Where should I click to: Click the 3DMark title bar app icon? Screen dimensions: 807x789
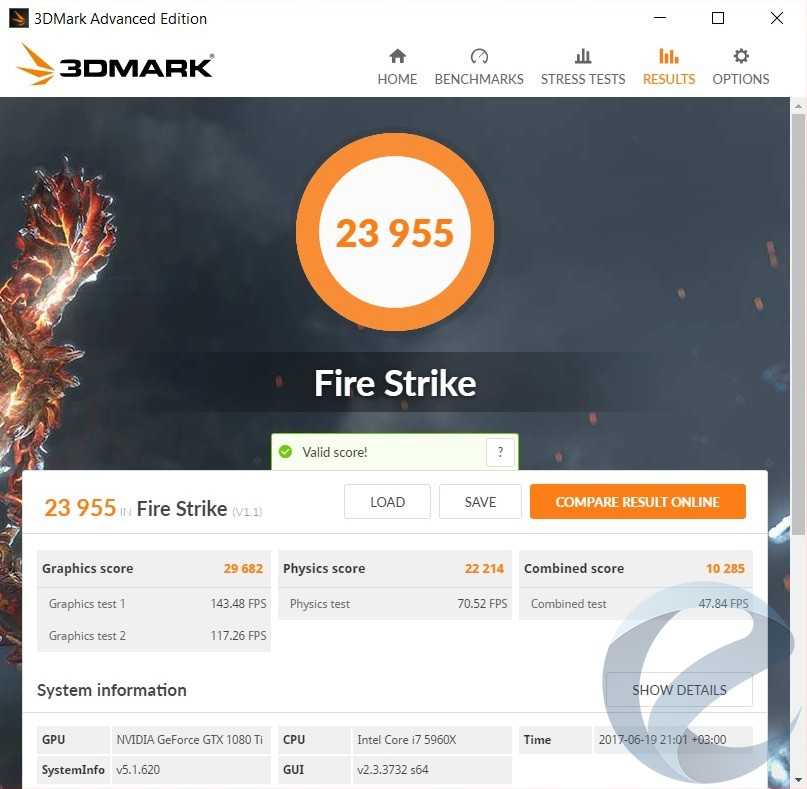click(x=19, y=19)
